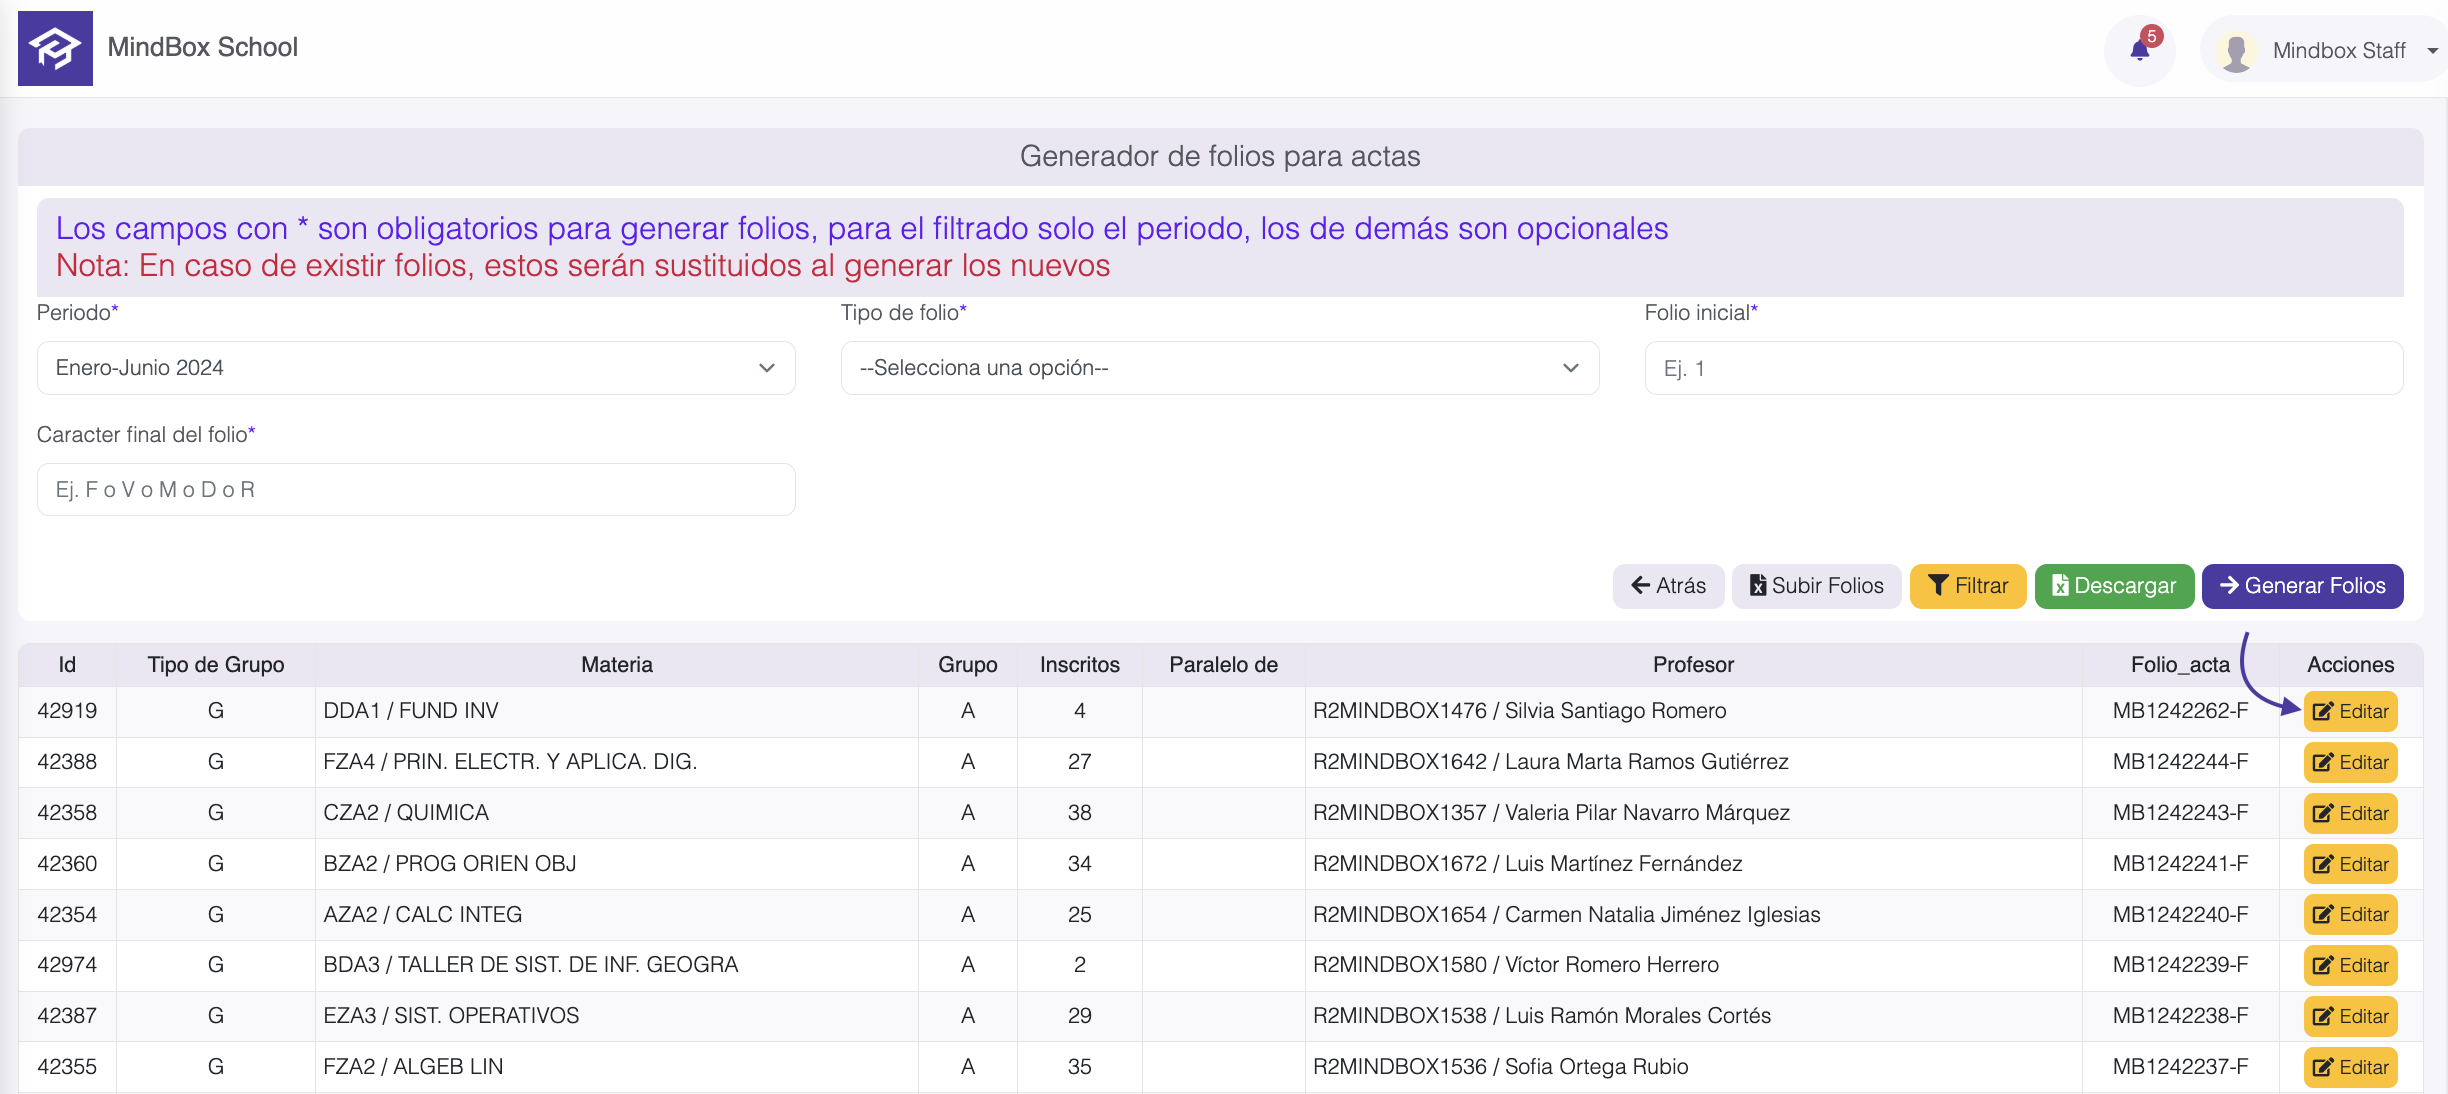
Task: Edit the DDA1 / FUND INV row
Action: tap(2350, 712)
